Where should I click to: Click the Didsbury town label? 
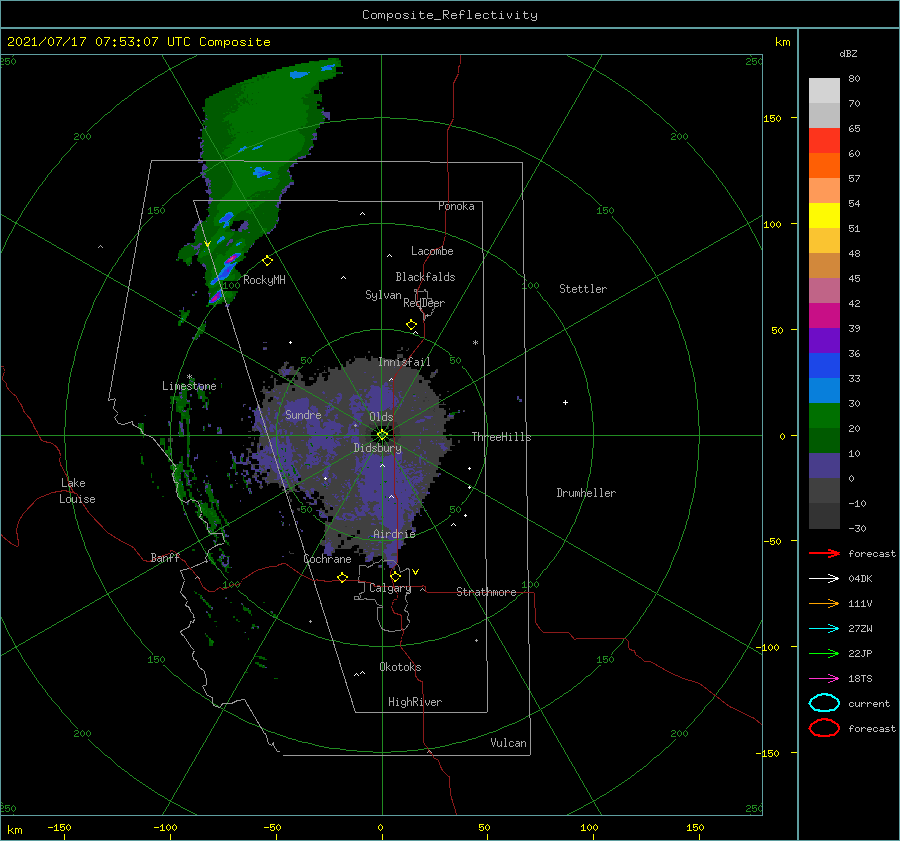tap(377, 448)
